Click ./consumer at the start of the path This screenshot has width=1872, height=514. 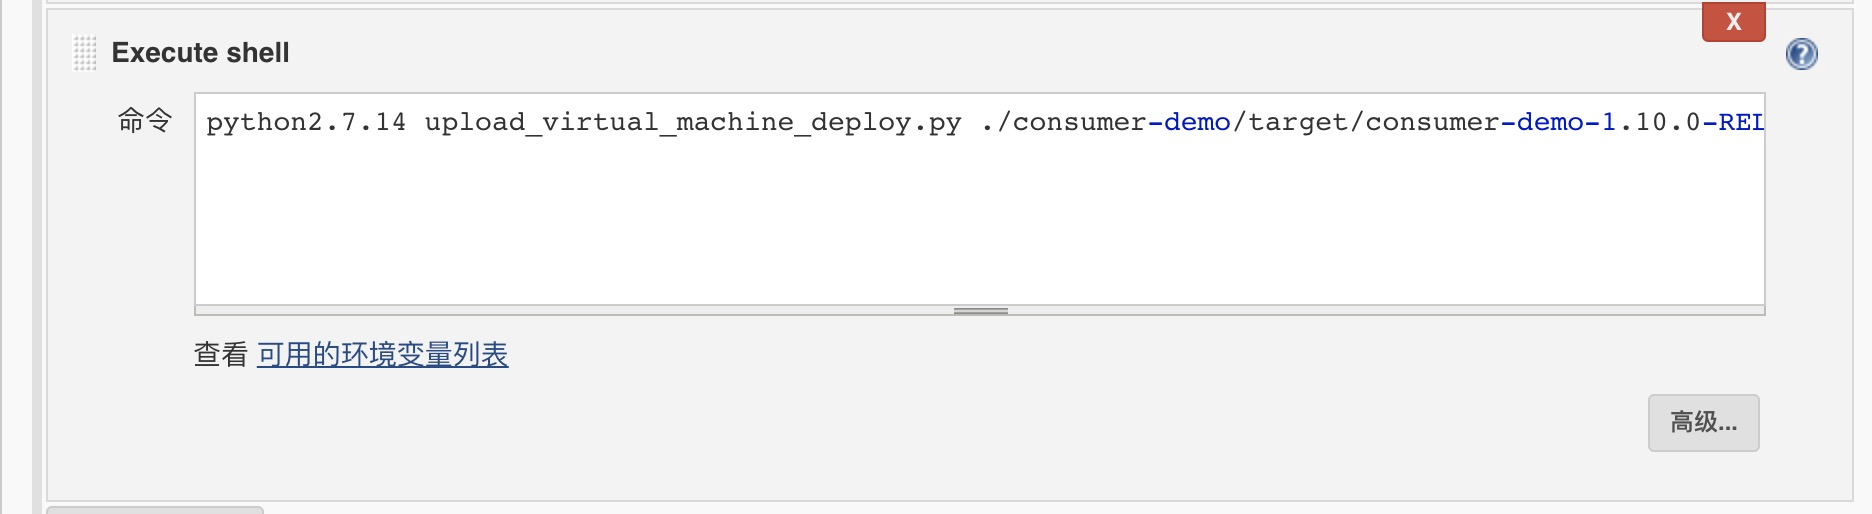coord(1063,123)
